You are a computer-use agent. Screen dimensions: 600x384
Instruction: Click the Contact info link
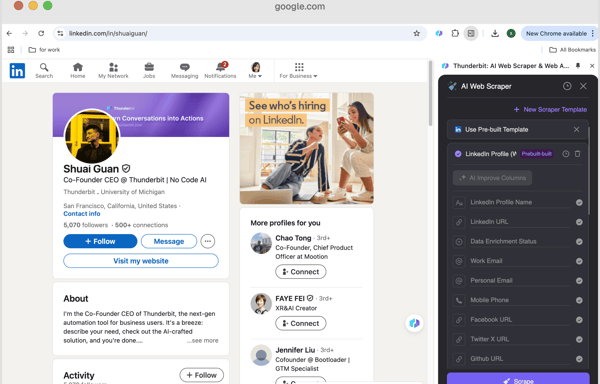coord(82,214)
